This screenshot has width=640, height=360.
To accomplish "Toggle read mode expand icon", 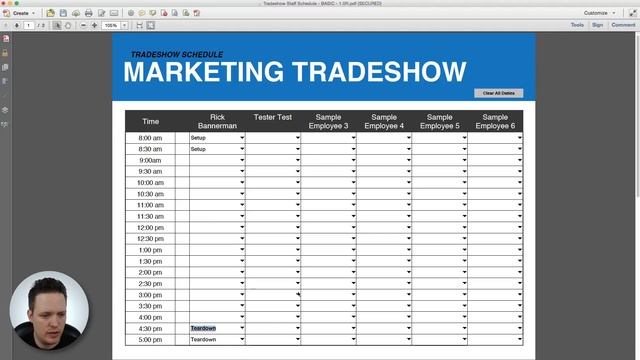I will [633, 13].
